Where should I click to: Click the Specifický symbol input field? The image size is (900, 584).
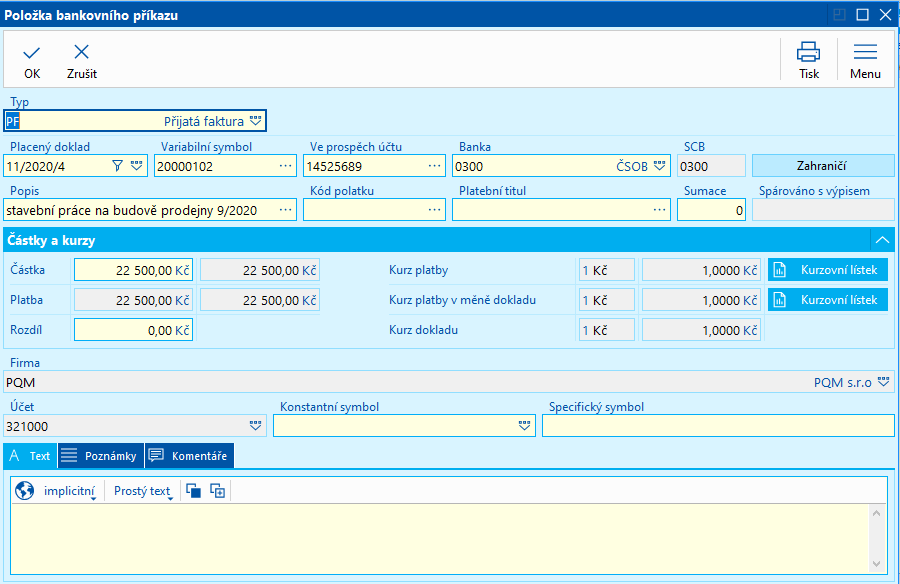point(717,426)
